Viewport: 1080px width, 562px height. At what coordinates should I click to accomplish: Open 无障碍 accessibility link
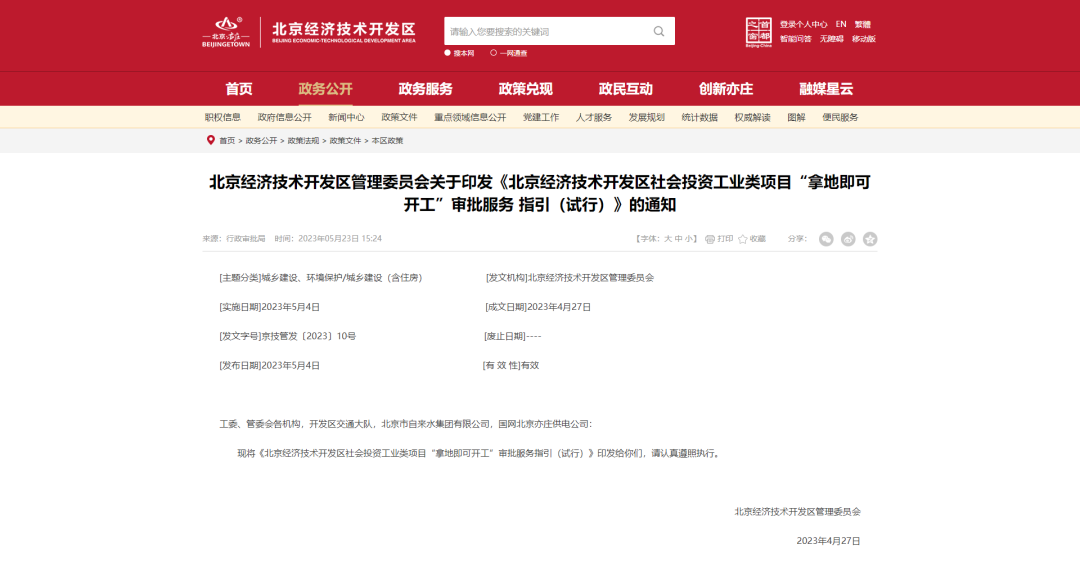(831, 39)
